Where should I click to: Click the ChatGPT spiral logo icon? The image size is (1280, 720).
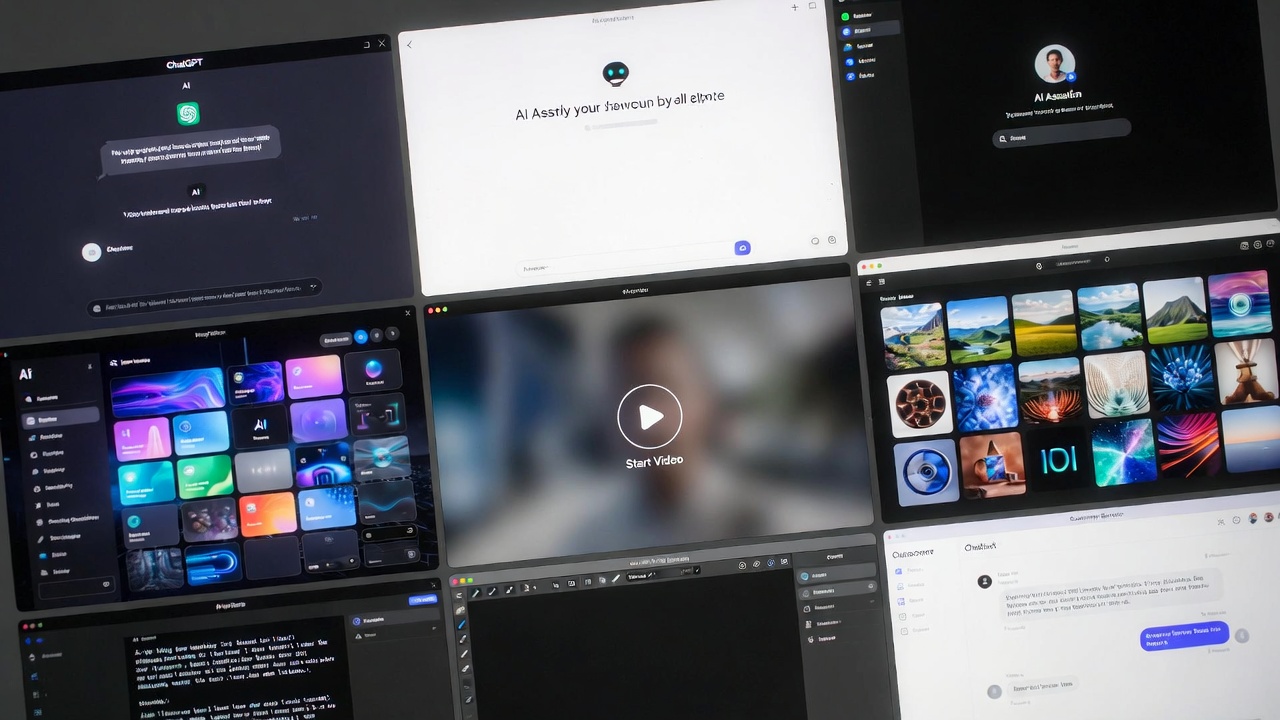[187, 113]
